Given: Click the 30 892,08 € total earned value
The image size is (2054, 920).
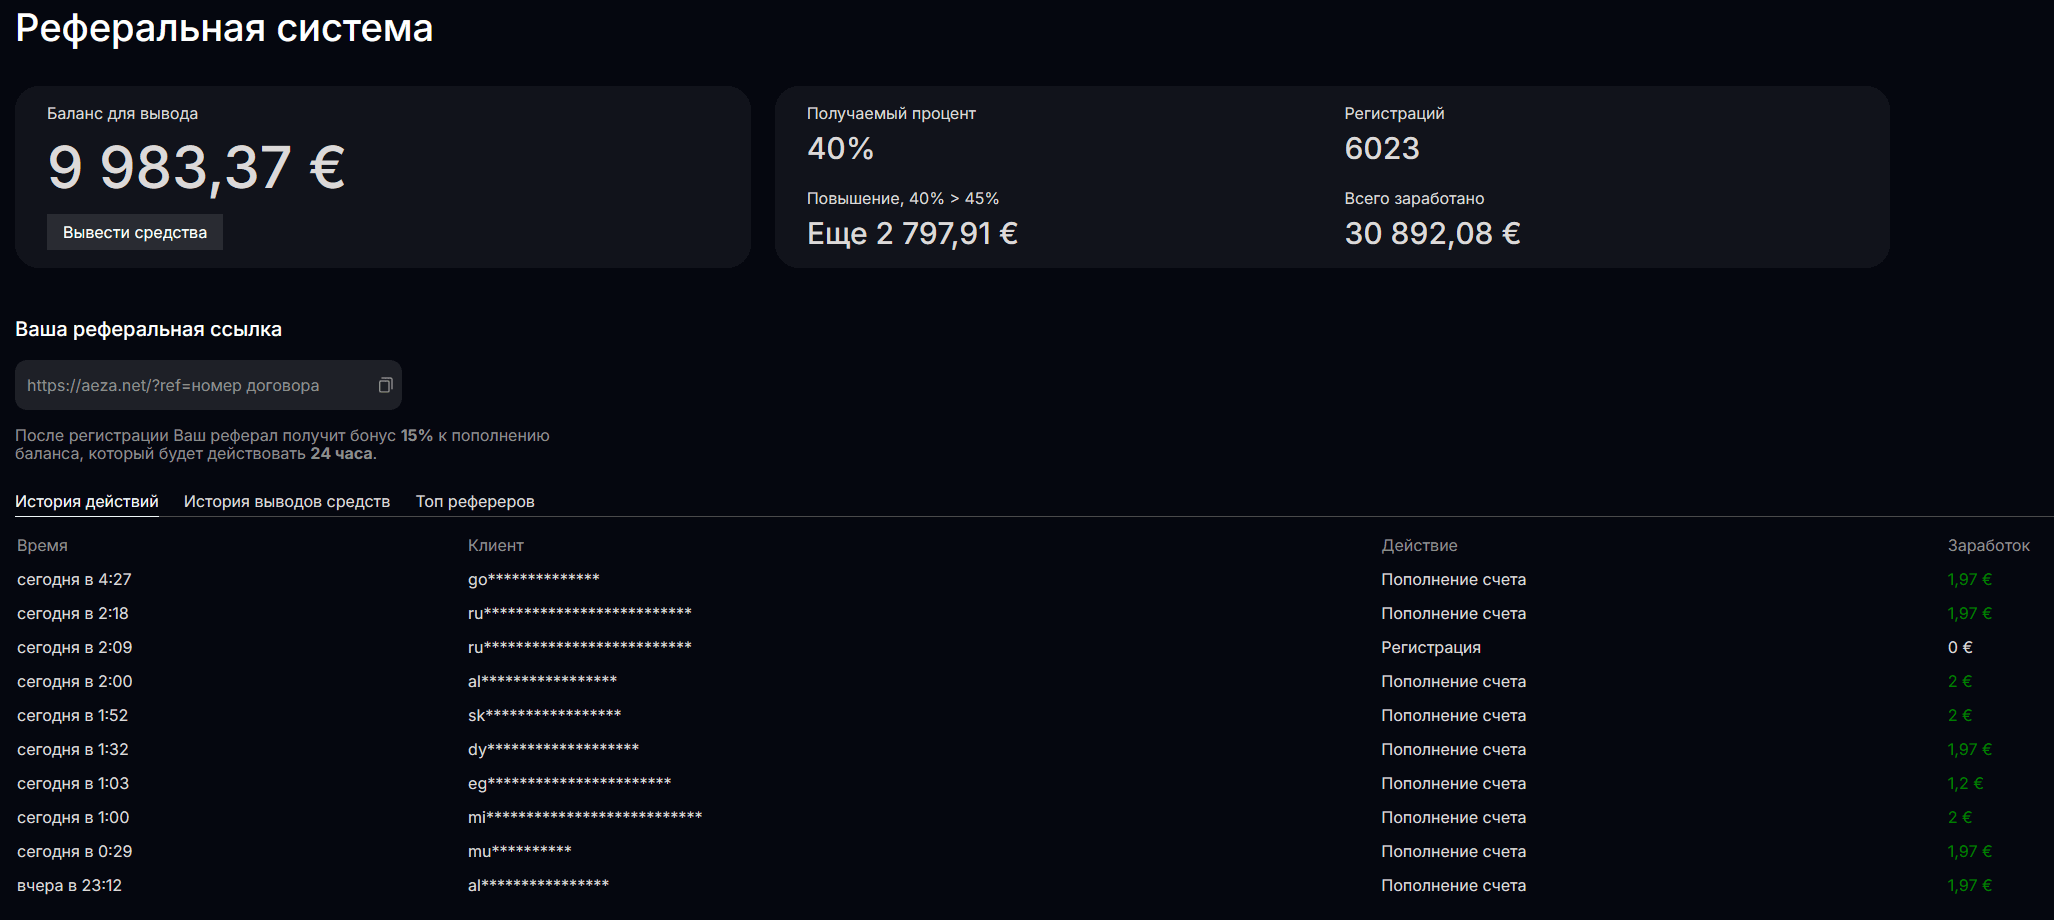Looking at the screenshot, I should click(1432, 233).
